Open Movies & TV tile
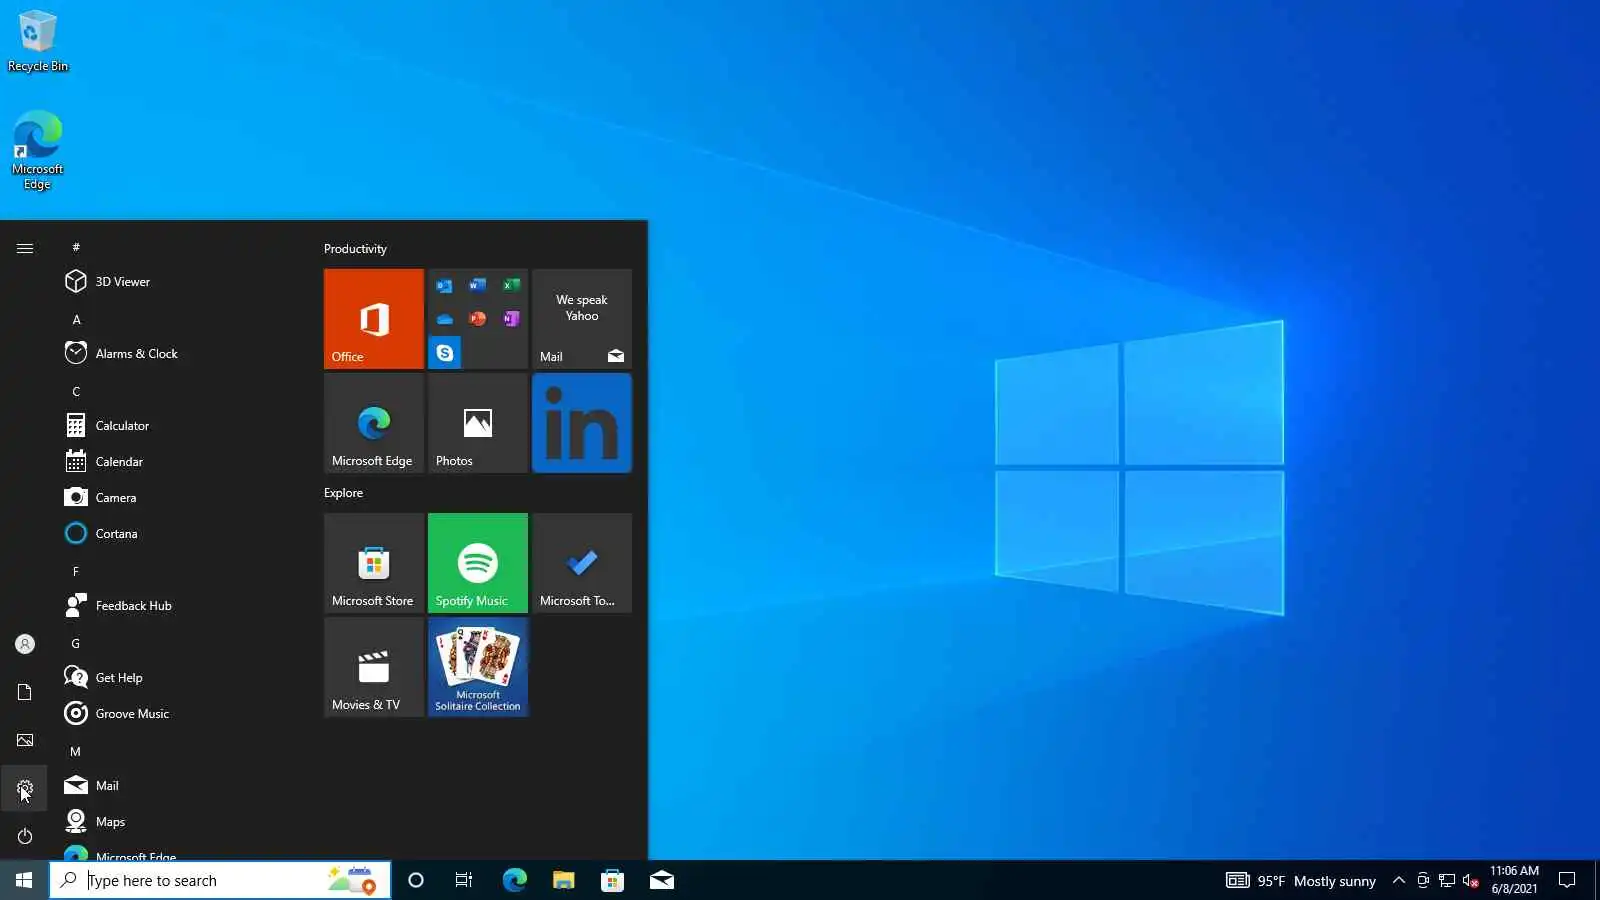Viewport: 1600px width, 900px height. pos(374,667)
